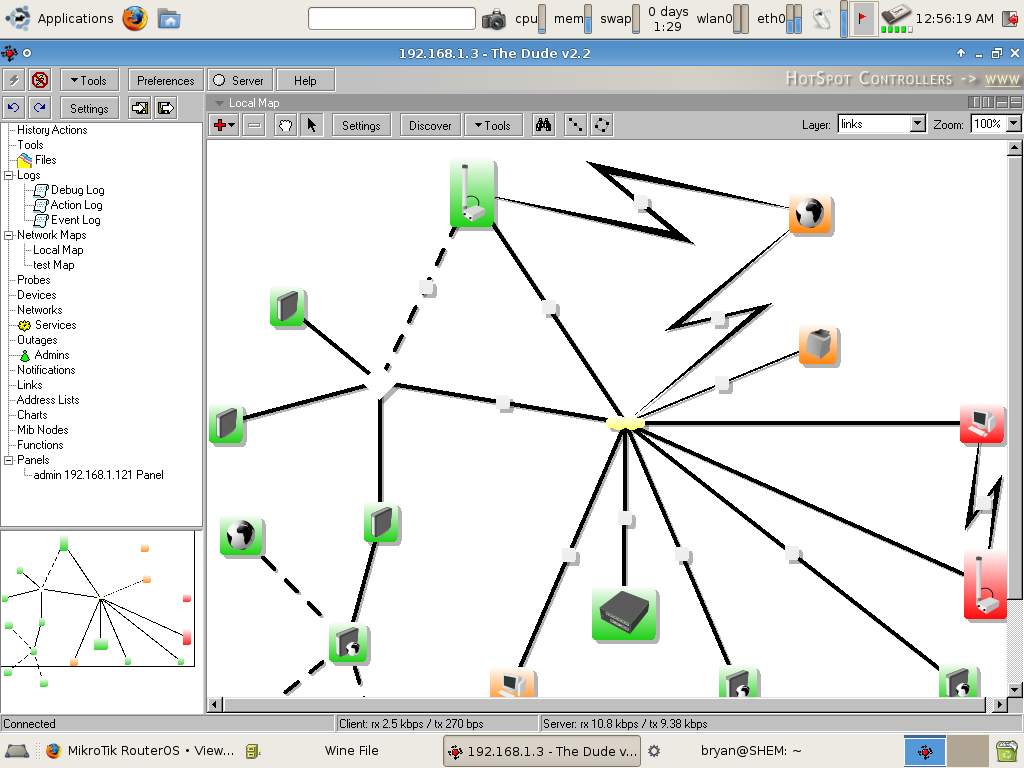
Task: Click the map toolbar Settings button
Action: pyautogui.click(x=361, y=125)
